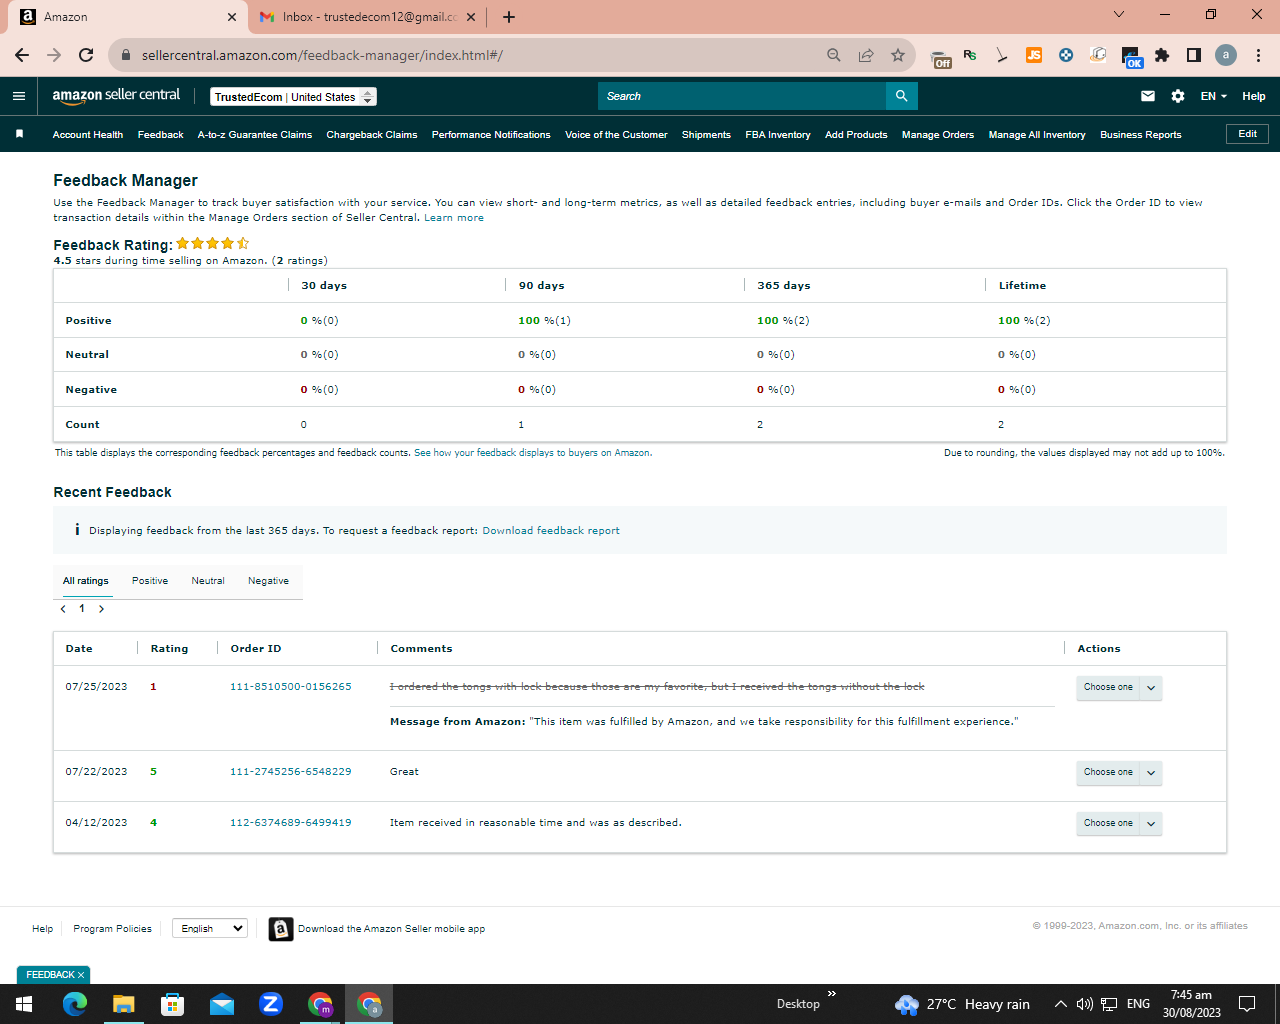The image size is (1280, 1024).
Task: Open Chargeback Claims menu item
Action: coord(372,135)
